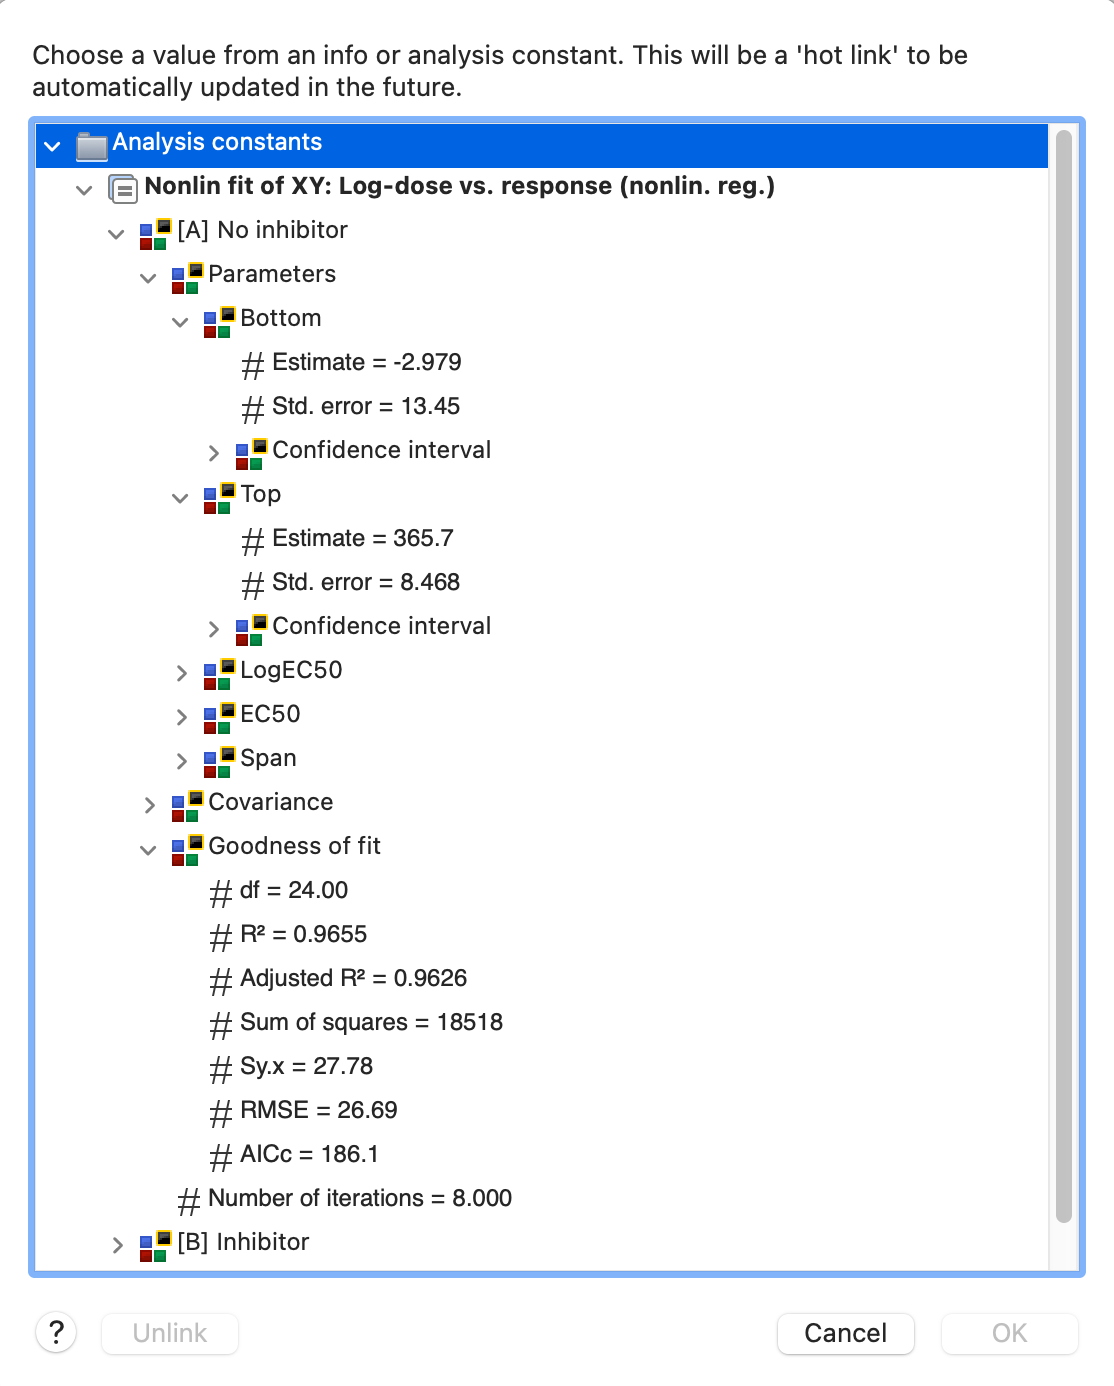The image size is (1114, 1386).
Task: Confirm the choice with OK
Action: click(x=1009, y=1333)
